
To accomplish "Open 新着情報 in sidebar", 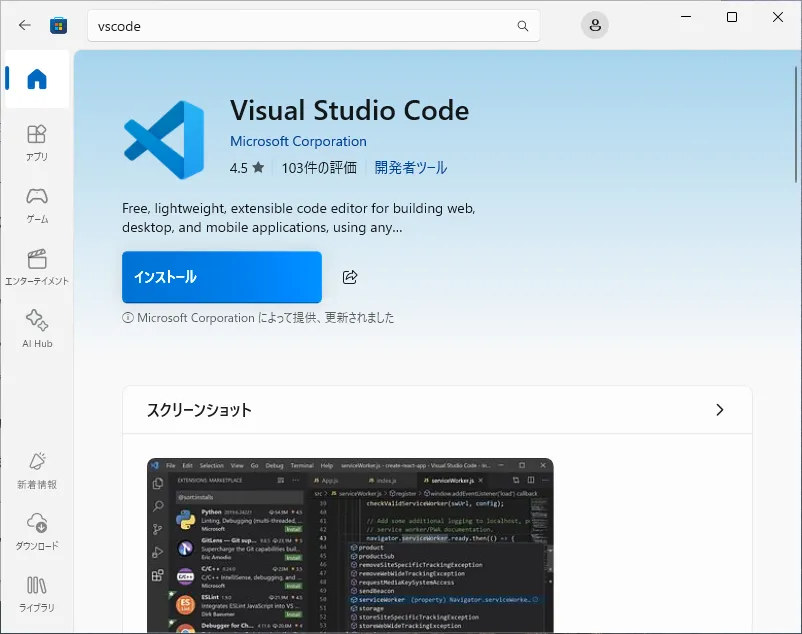I will [37, 470].
